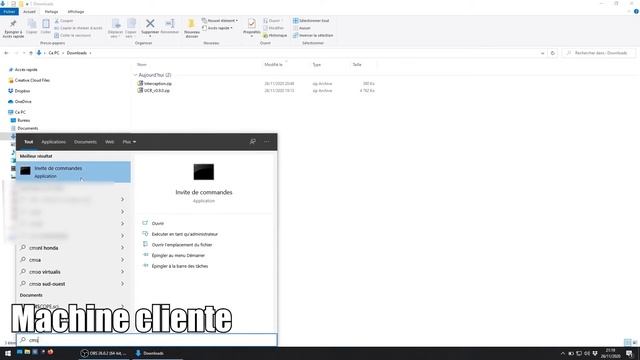This screenshot has width=640, height=360.
Task: Click Ouvrir in the ribbon
Action: coord(272,21)
